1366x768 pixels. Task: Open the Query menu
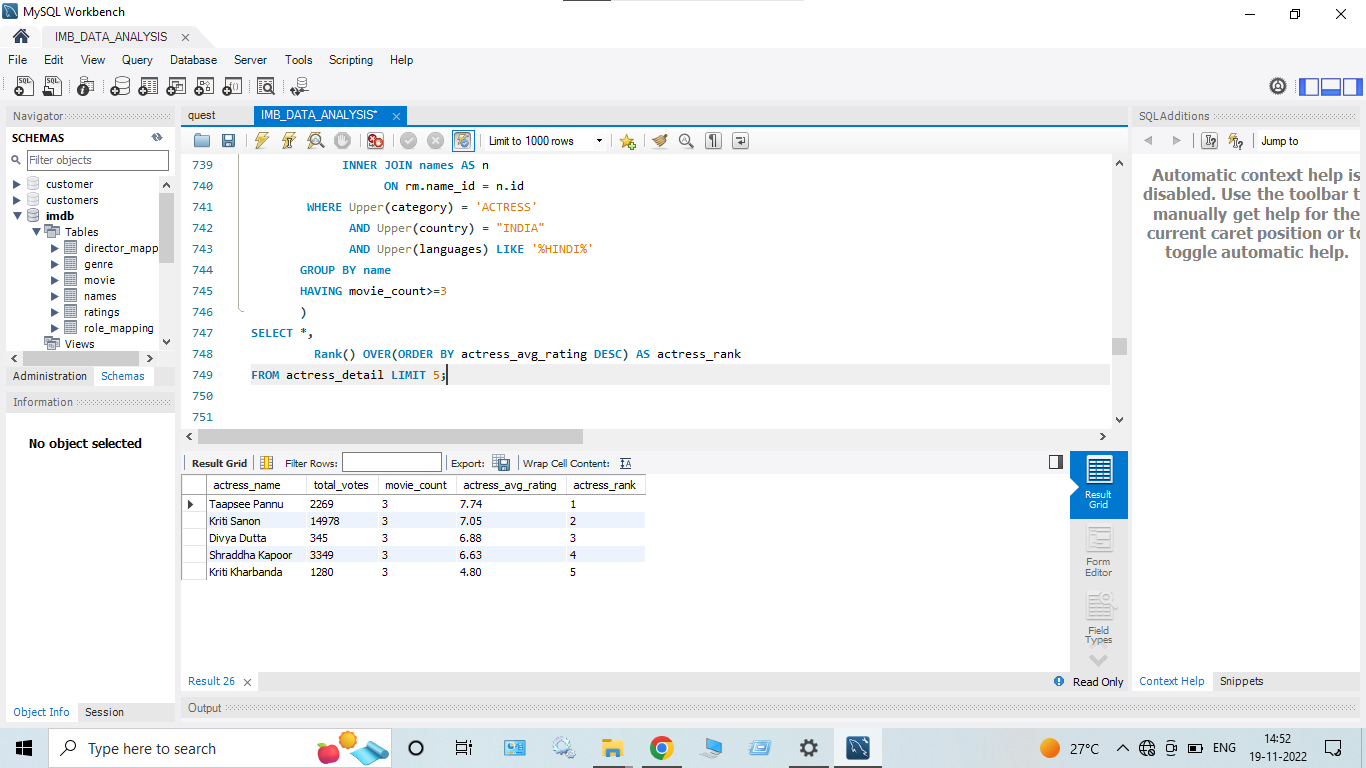coord(137,60)
